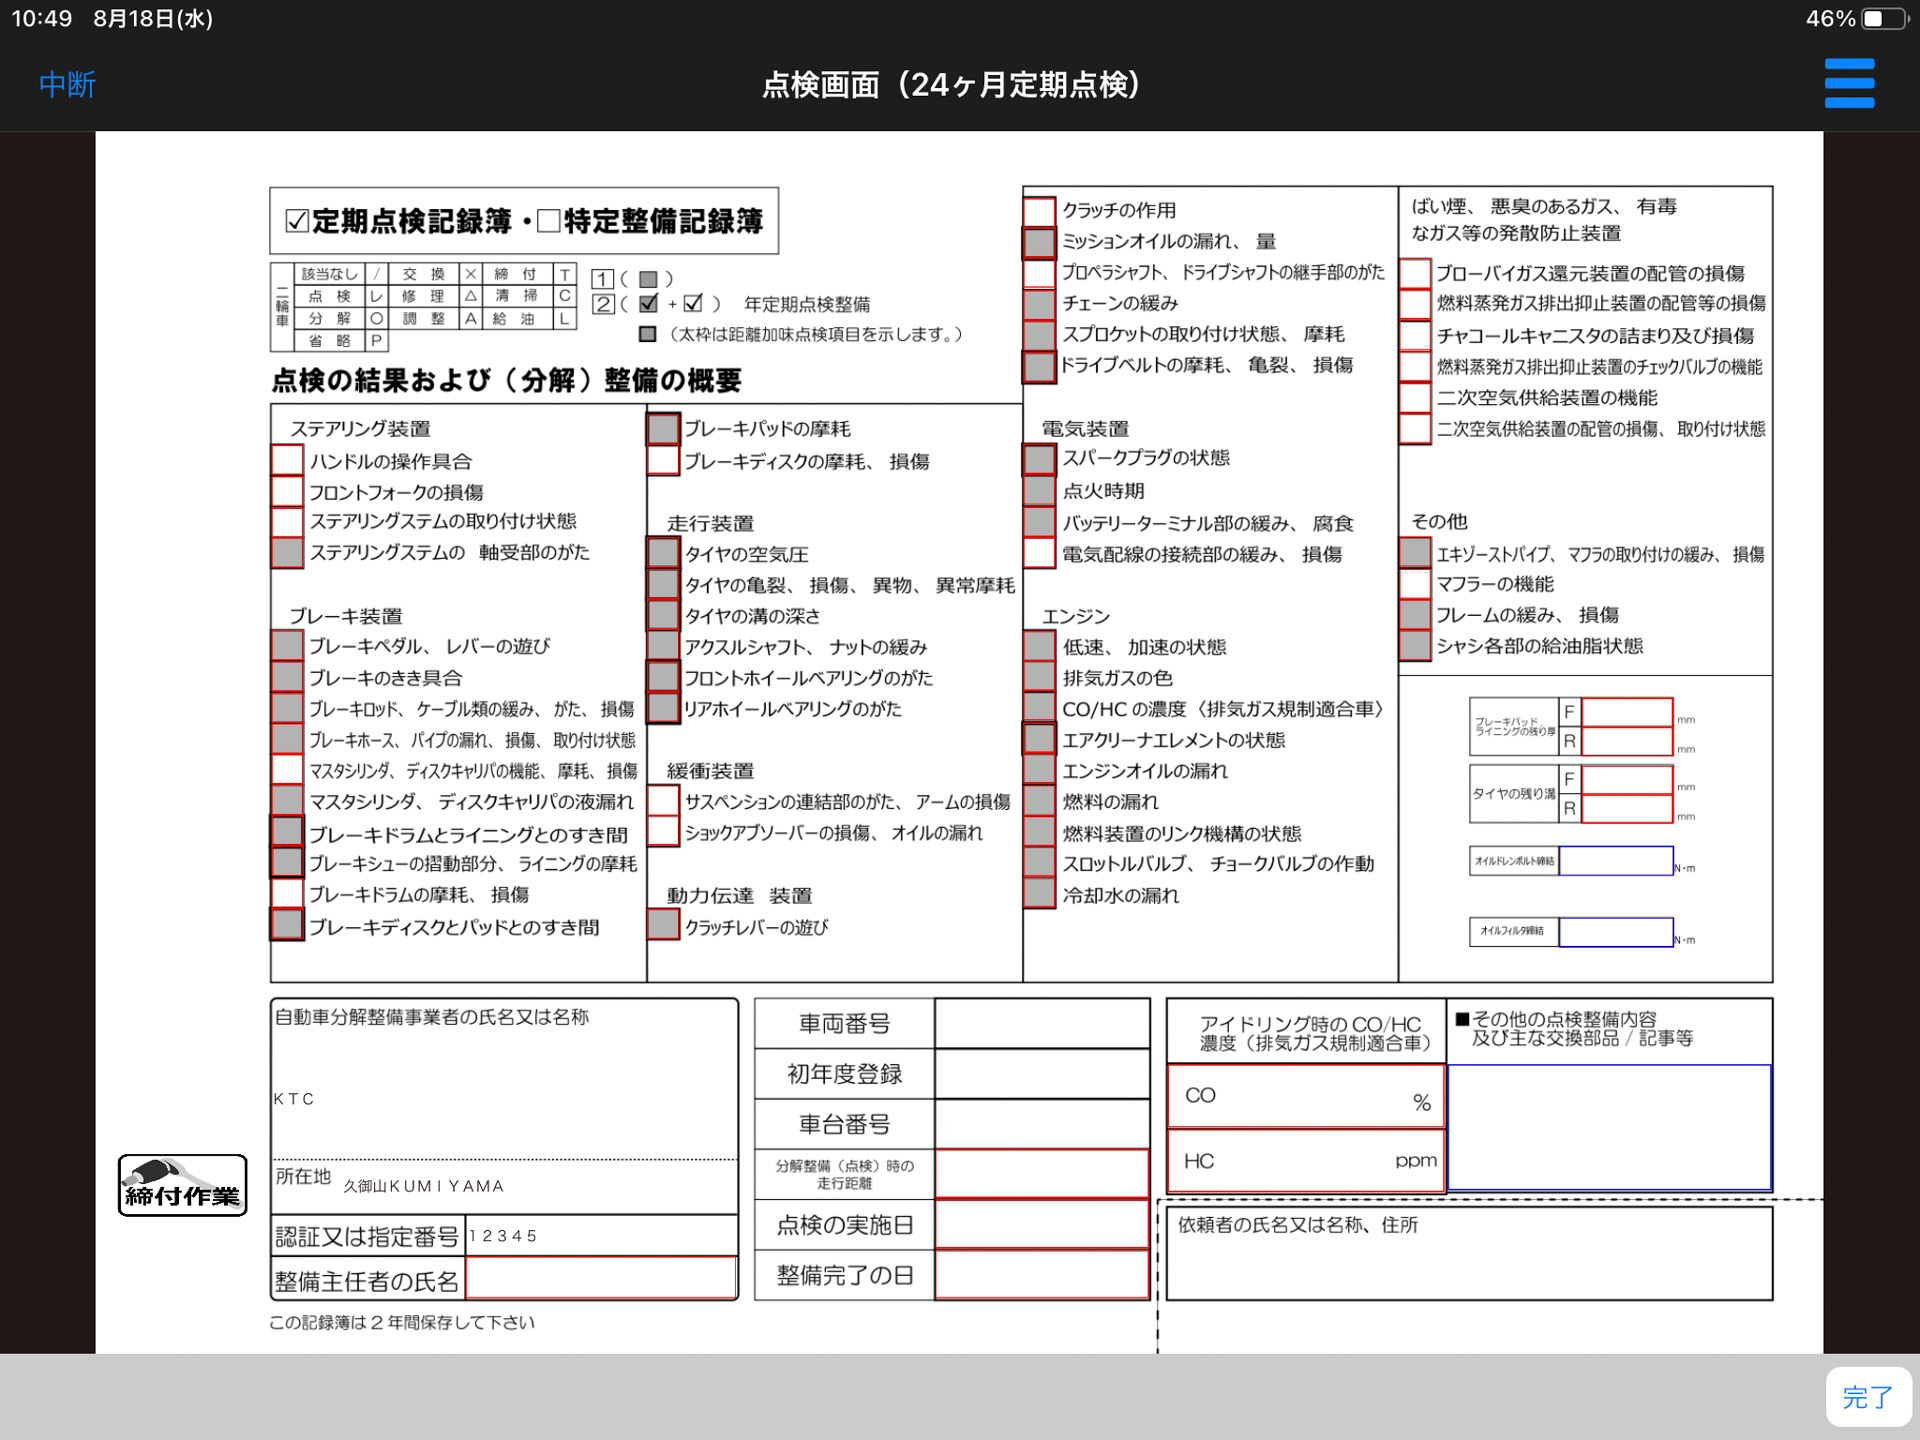Screen dimensions: 1920x1440
Task: Open the hamburger menu at top right
Action: pyautogui.click(x=1850, y=84)
